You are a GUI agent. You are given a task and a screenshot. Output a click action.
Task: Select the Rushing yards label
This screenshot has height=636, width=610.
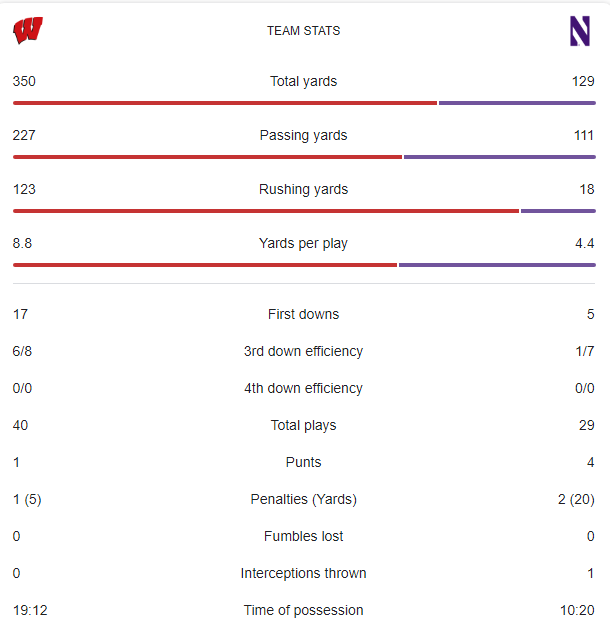tap(303, 189)
